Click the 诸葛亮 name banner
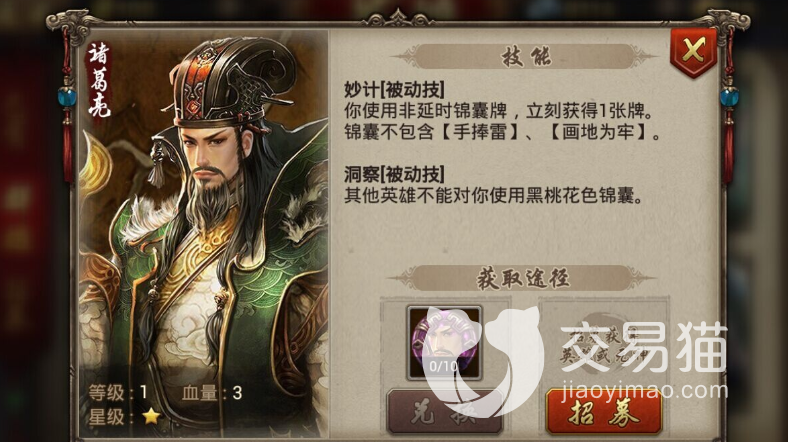The width and height of the screenshot is (788, 442). pos(99,79)
